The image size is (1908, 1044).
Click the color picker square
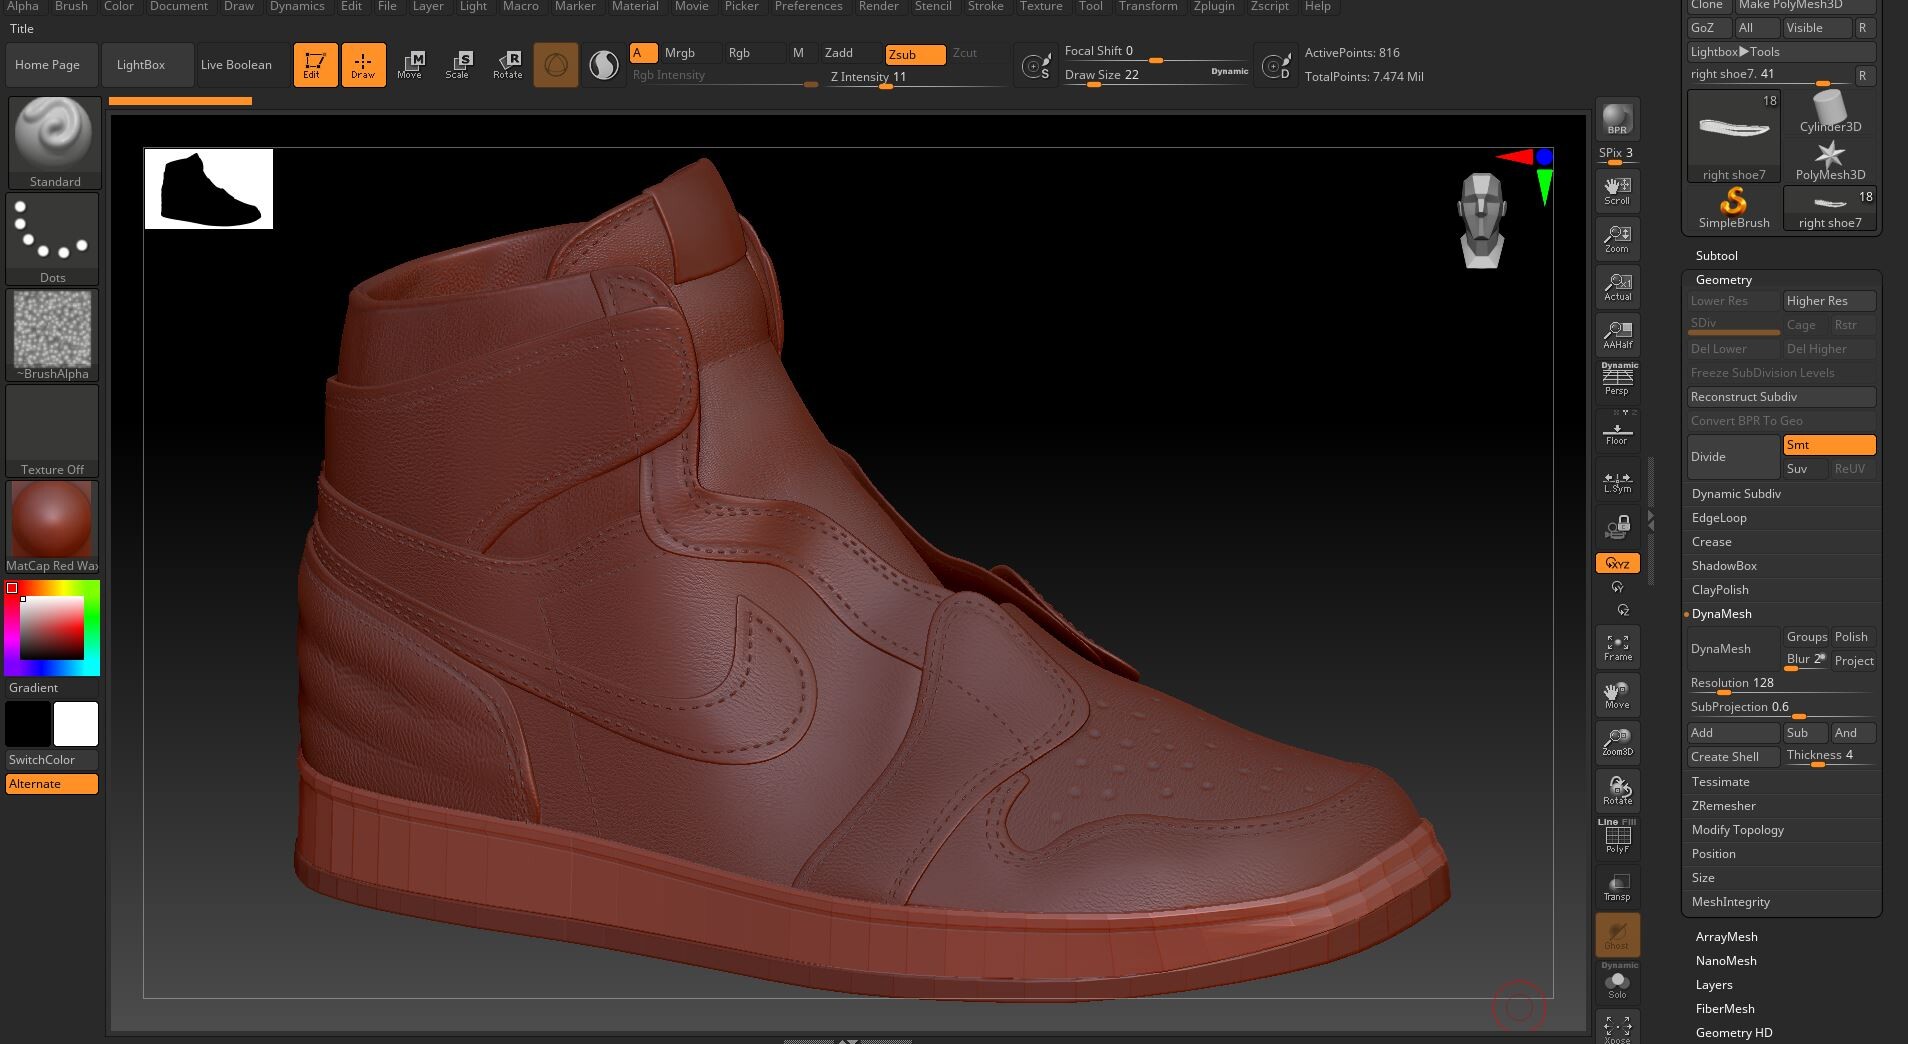coord(52,627)
